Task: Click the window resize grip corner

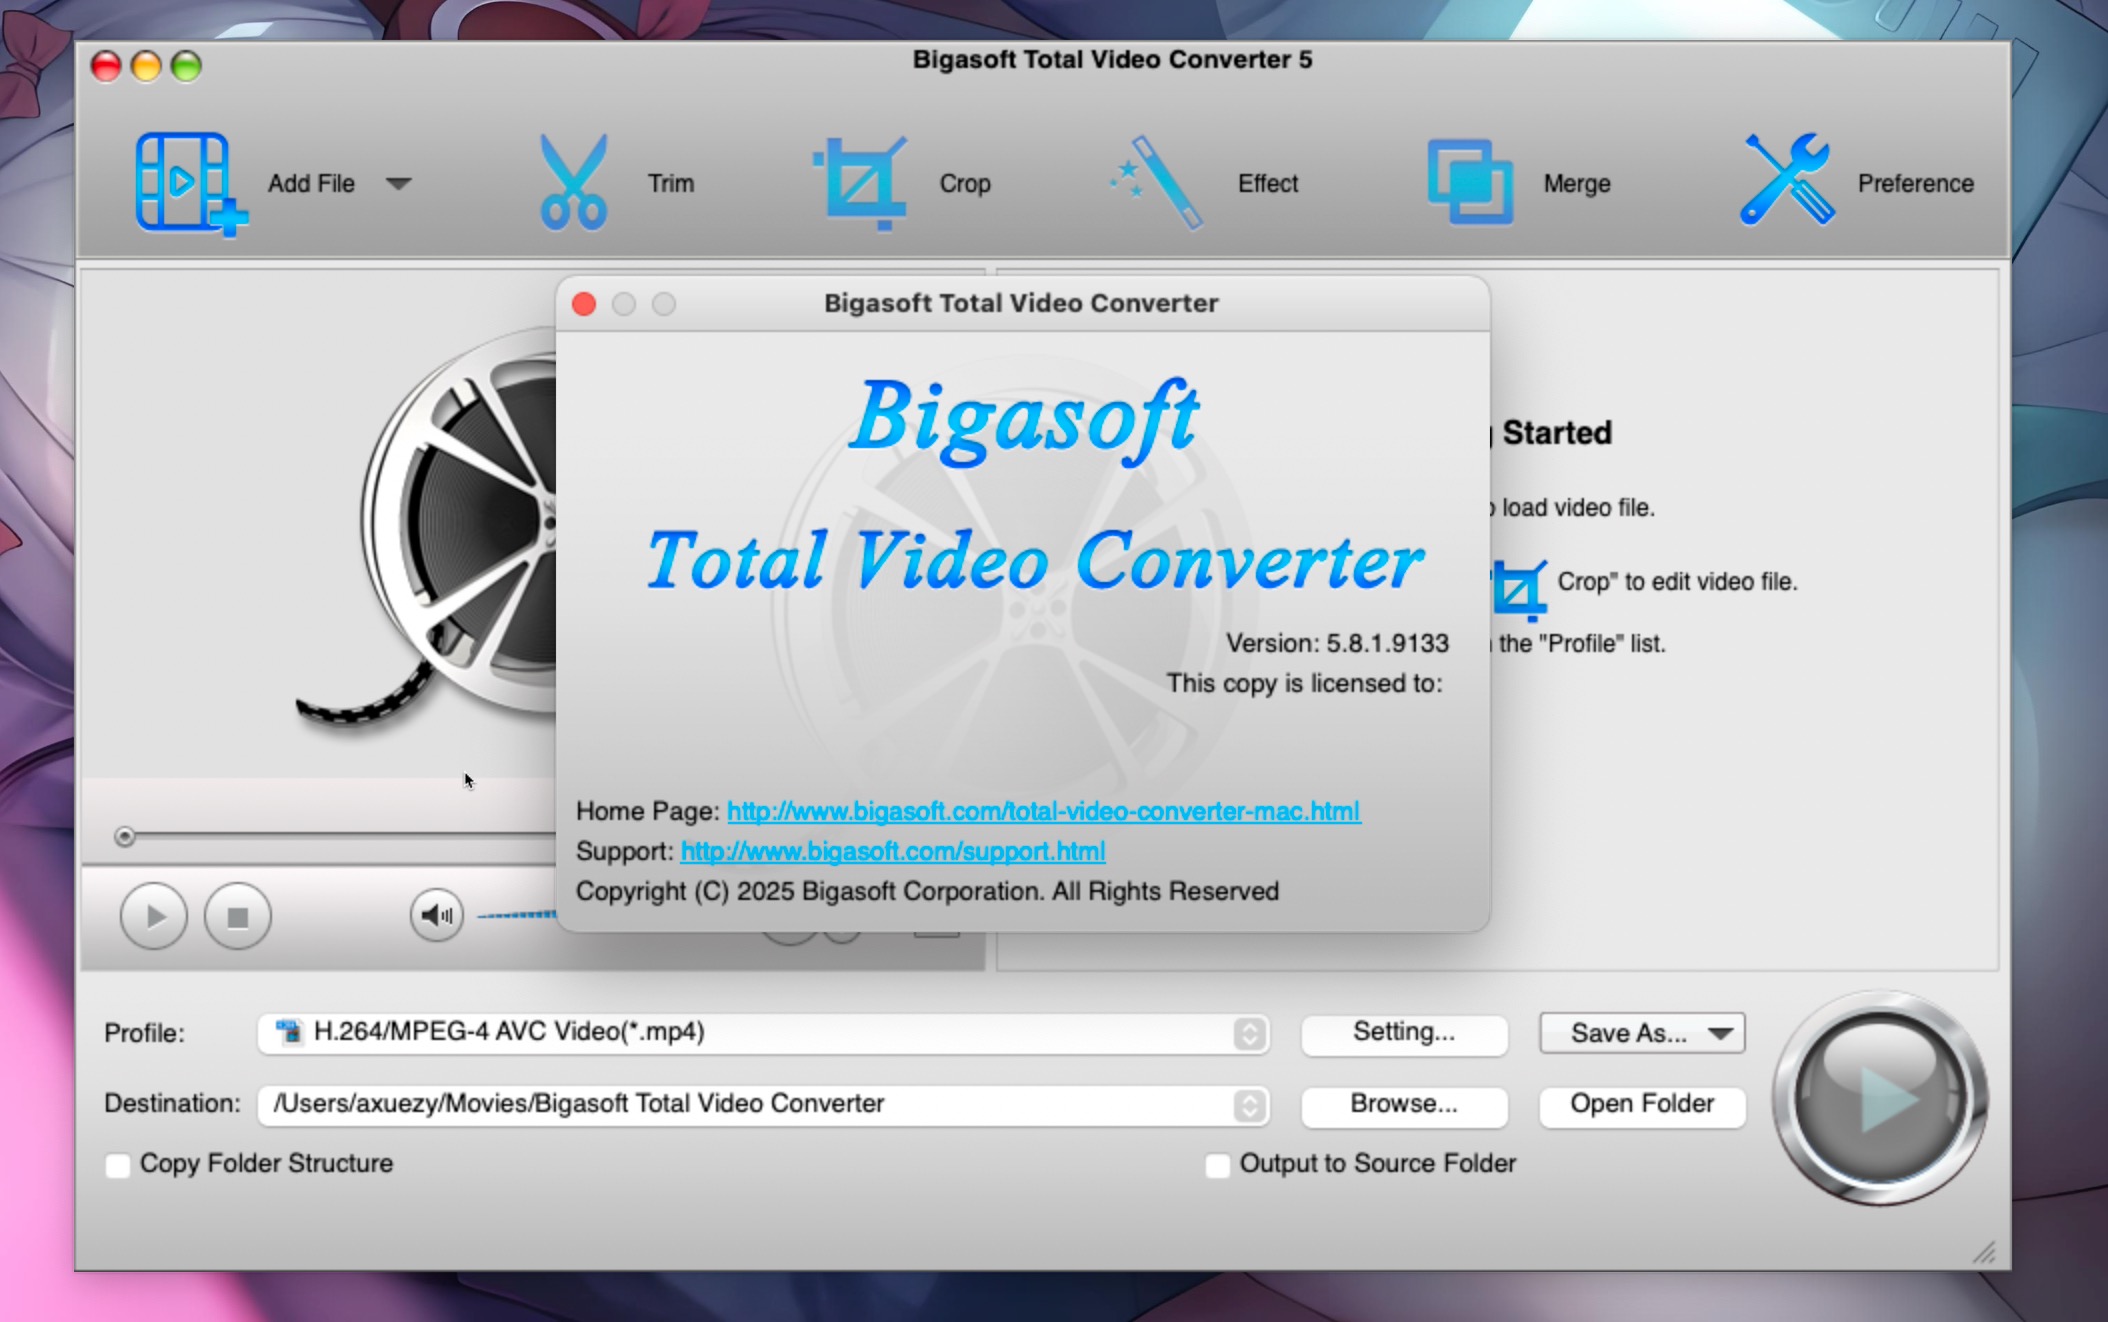Action: 1984,1251
